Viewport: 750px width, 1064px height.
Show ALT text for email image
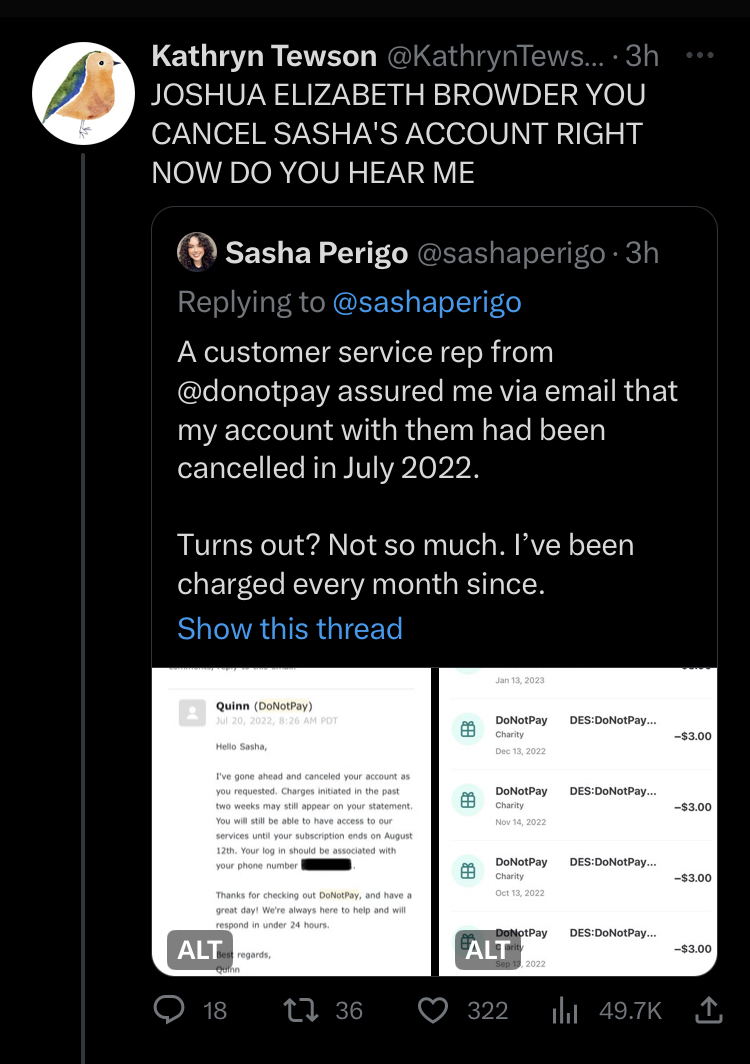(199, 950)
